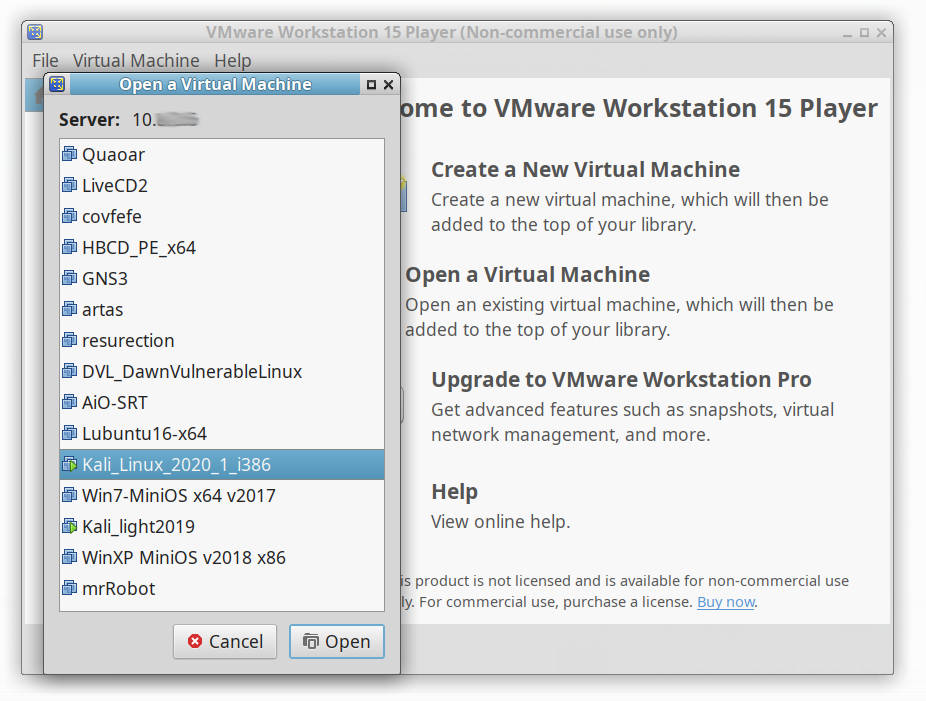Image resolution: width=926 pixels, height=701 pixels.
Task: Click the Help heading on welcome page
Action: pos(454,491)
